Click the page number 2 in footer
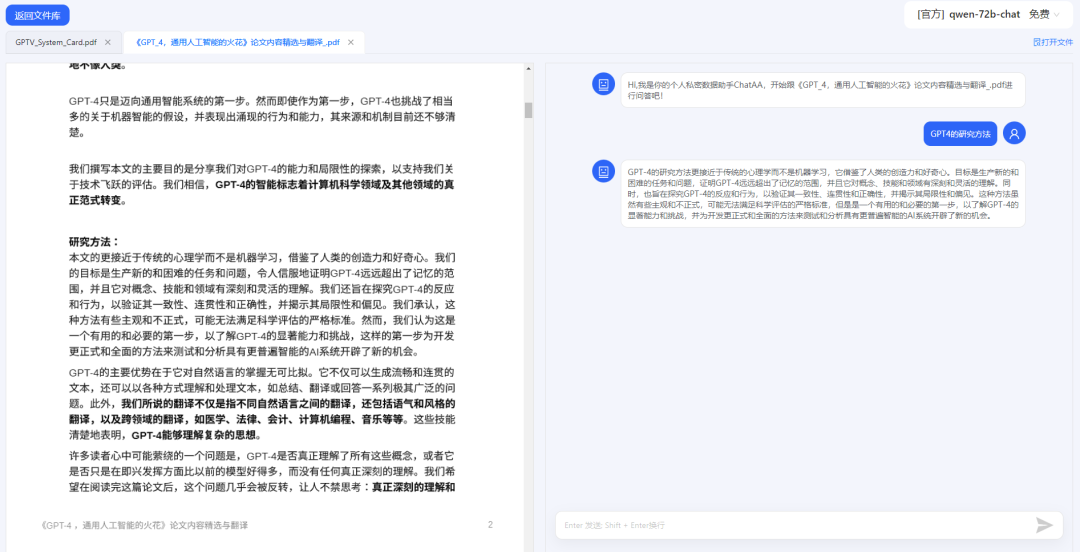This screenshot has height=552, width=1080. click(x=490, y=525)
